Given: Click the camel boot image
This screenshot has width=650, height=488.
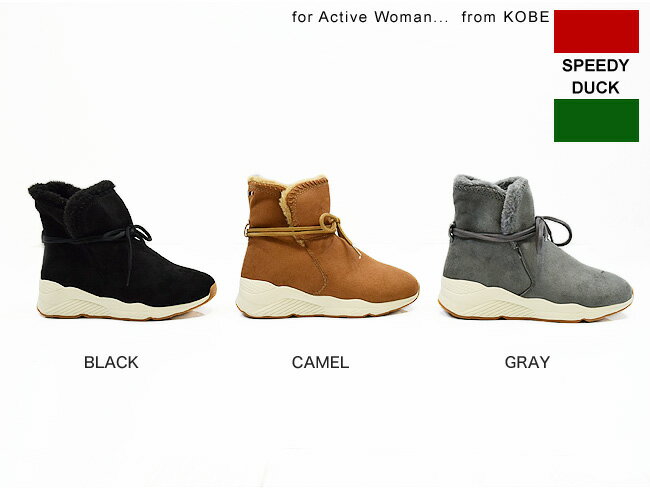Looking at the screenshot, I should point(327,247).
